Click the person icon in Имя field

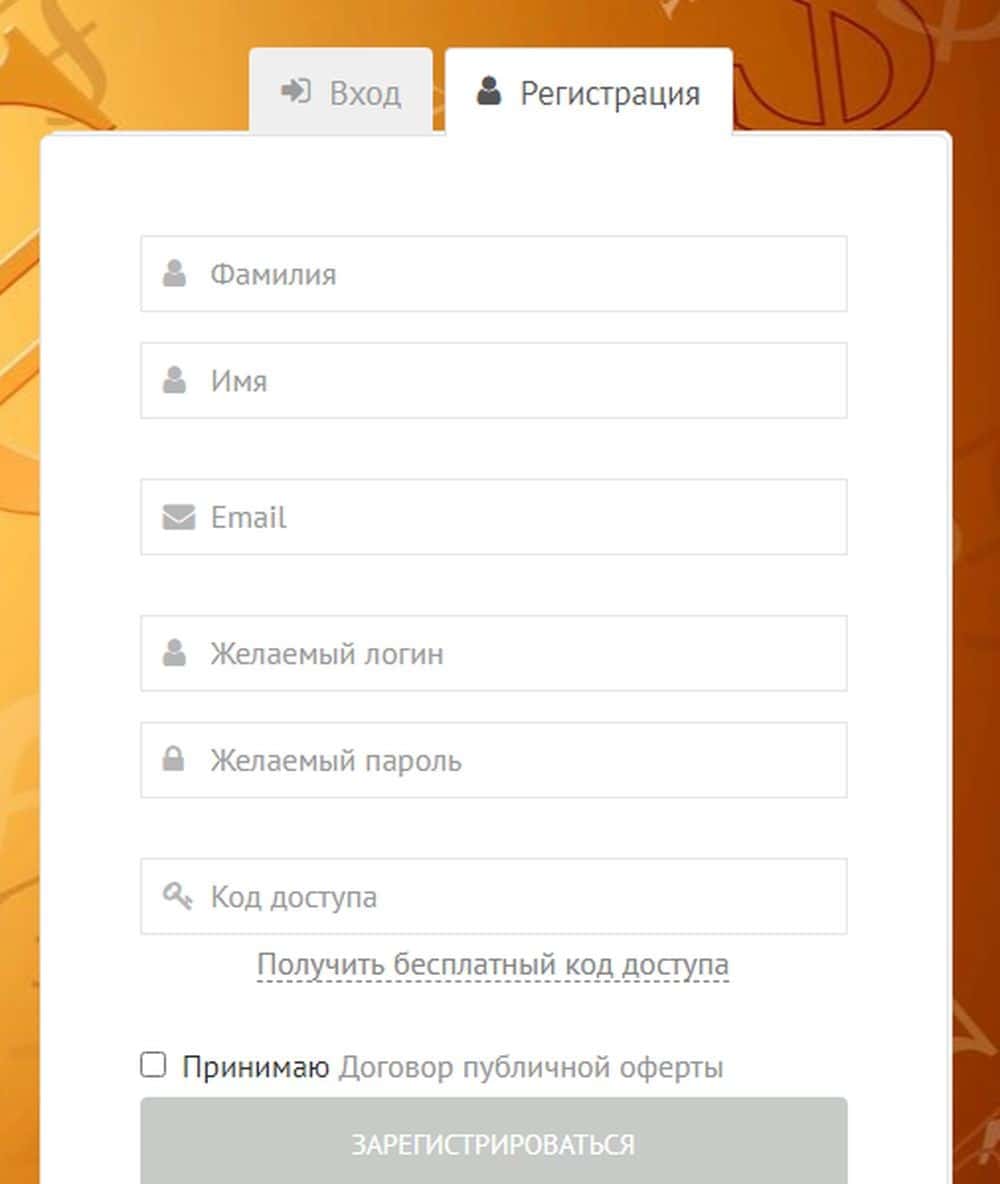pos(174,380)
